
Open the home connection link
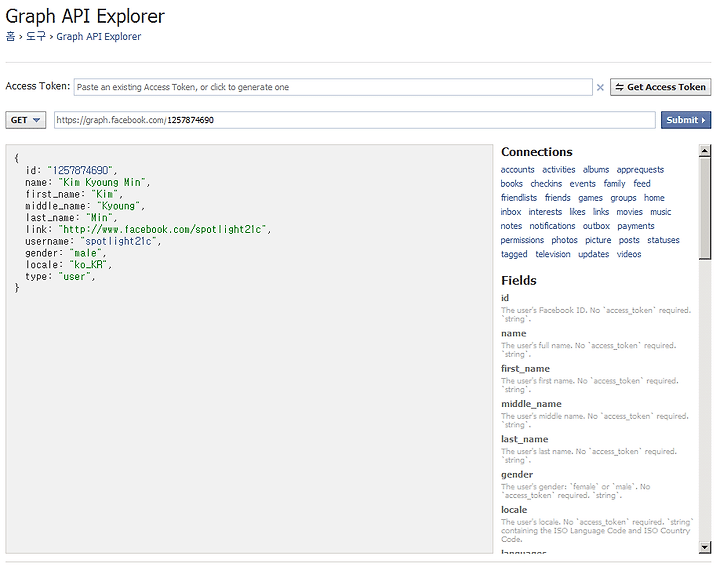(x=654, y=198)
